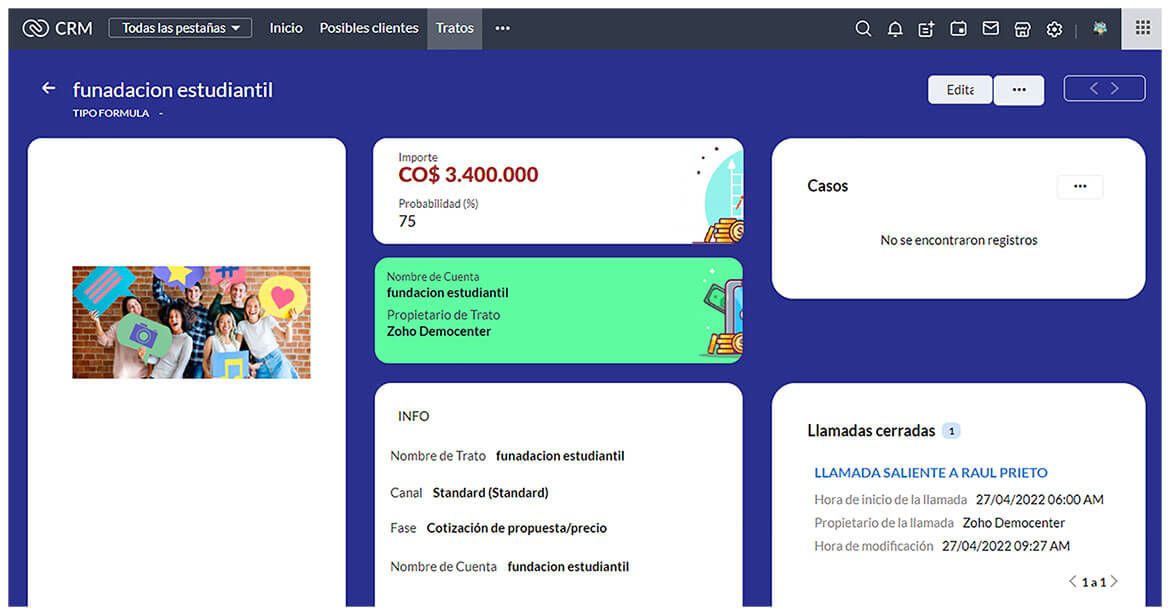Click the INFO section heading

(x=413, y=416)
